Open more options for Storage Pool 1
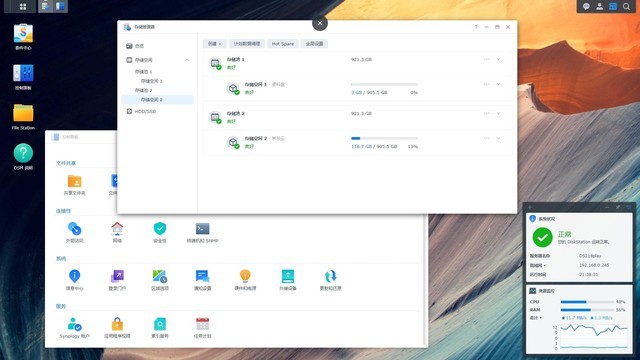 click(x=487, y=60)
